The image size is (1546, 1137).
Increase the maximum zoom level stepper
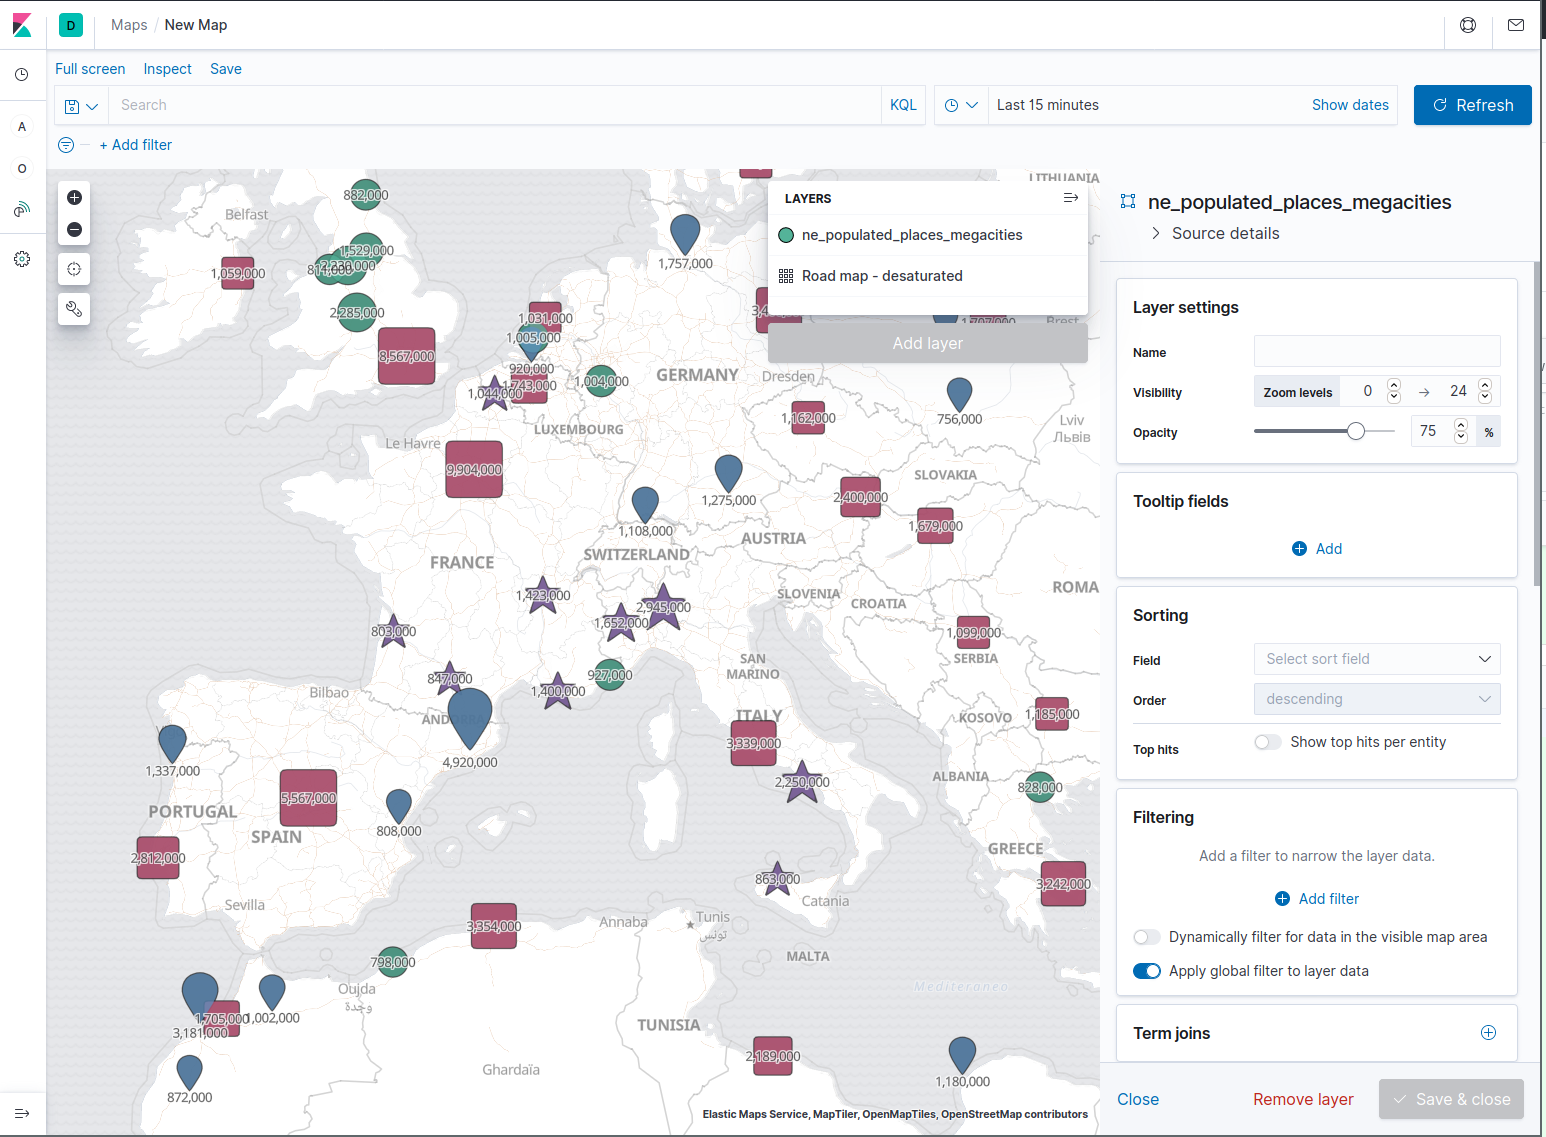pyautogui.click(x=1485, y=385)
